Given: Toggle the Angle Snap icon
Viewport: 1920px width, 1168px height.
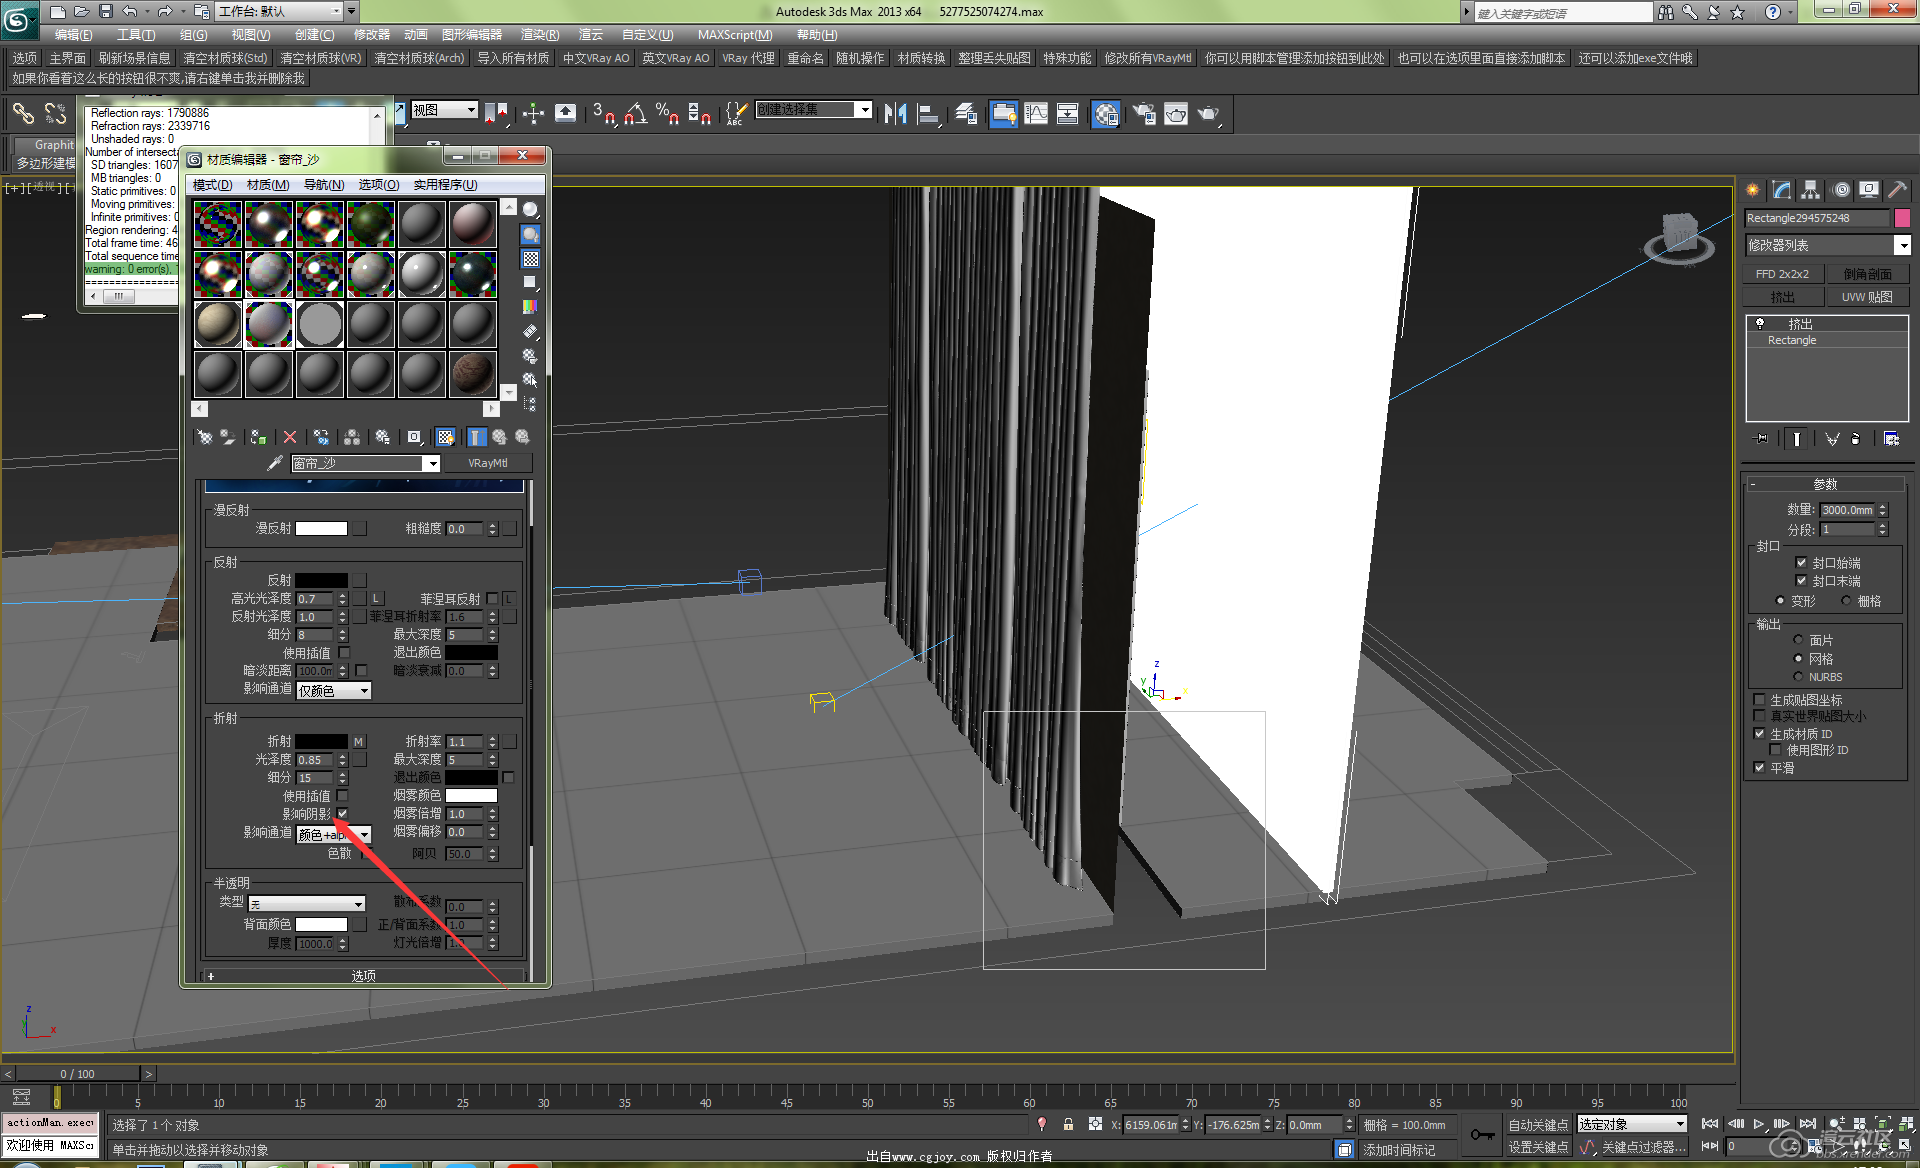Looking at the screenshot, I should point(635,114).
